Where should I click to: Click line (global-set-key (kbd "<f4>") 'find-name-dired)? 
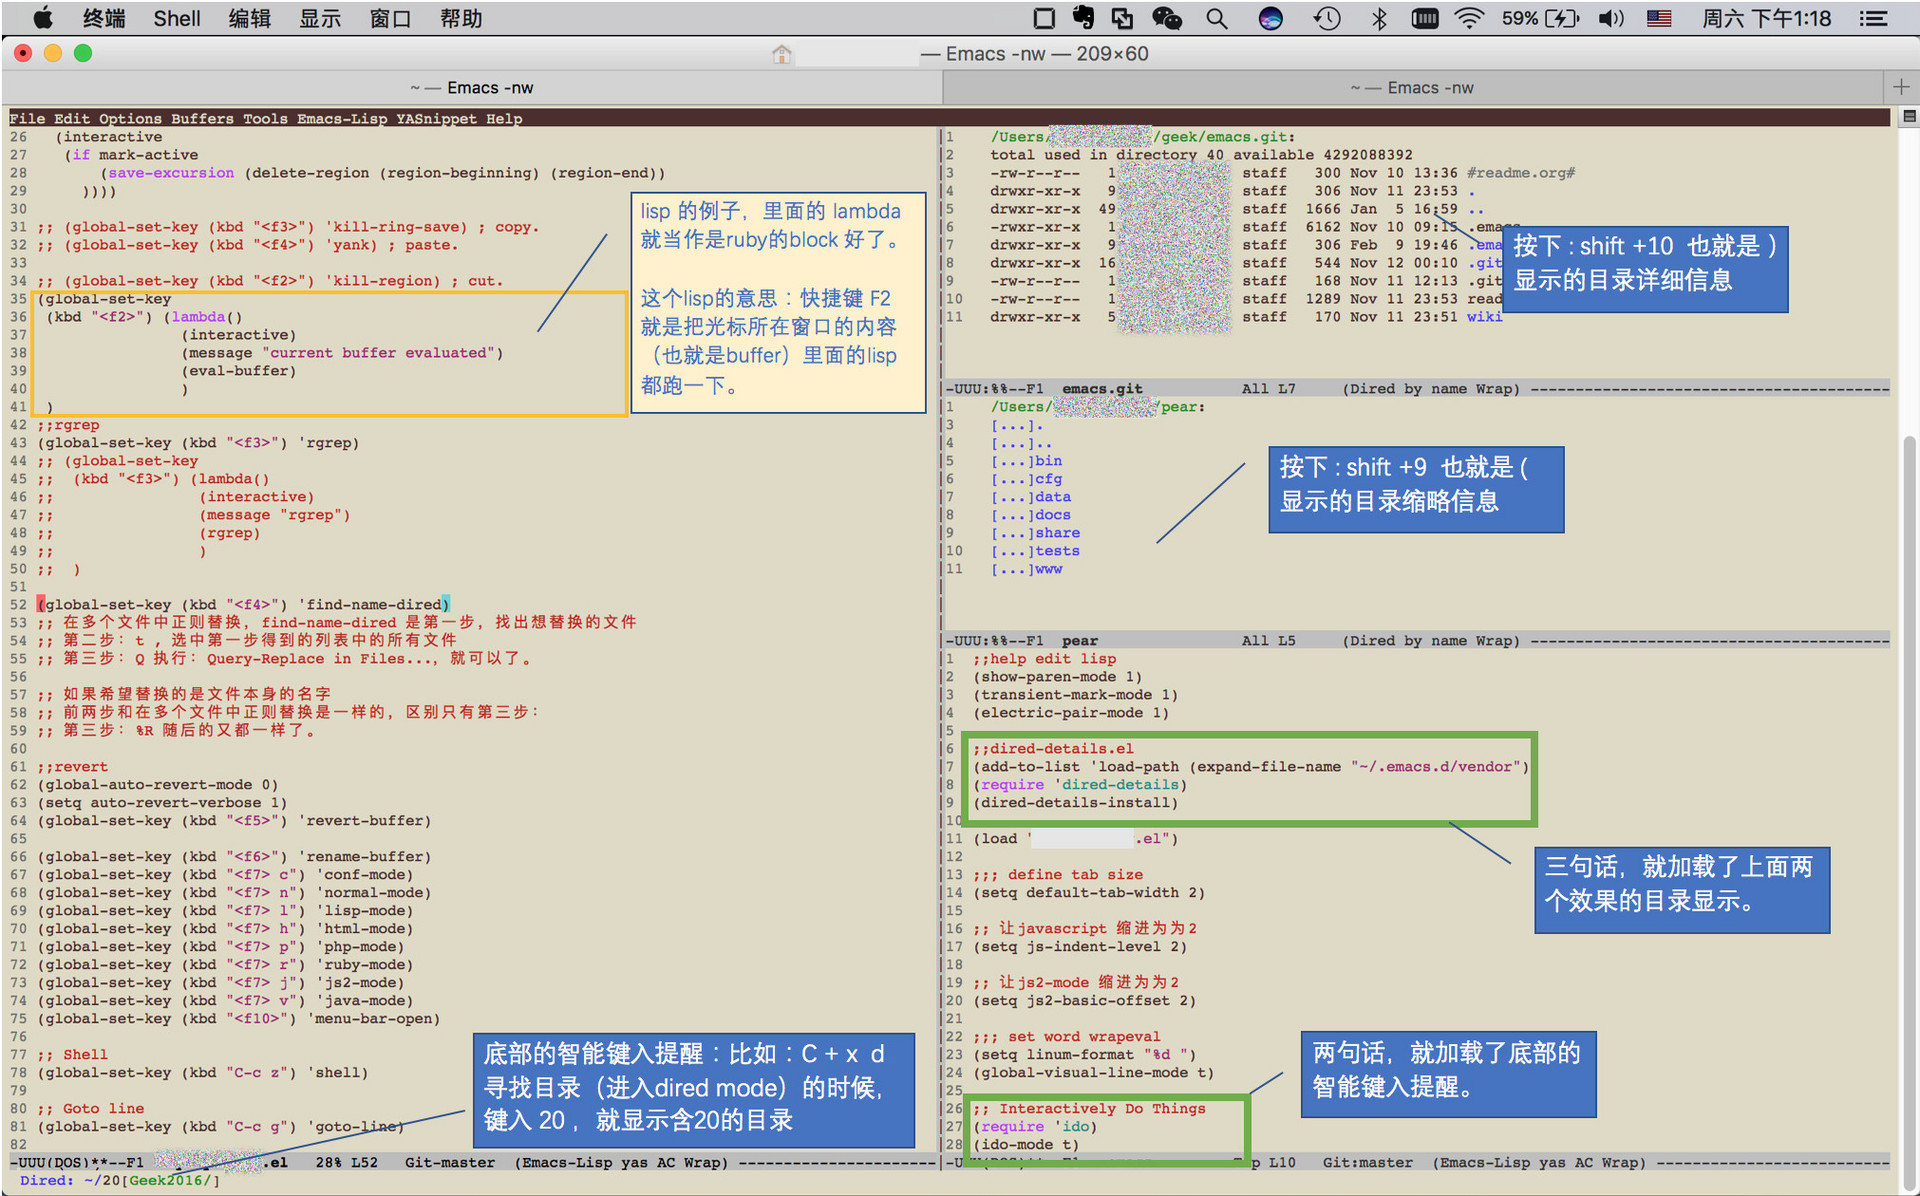[244, 605]
